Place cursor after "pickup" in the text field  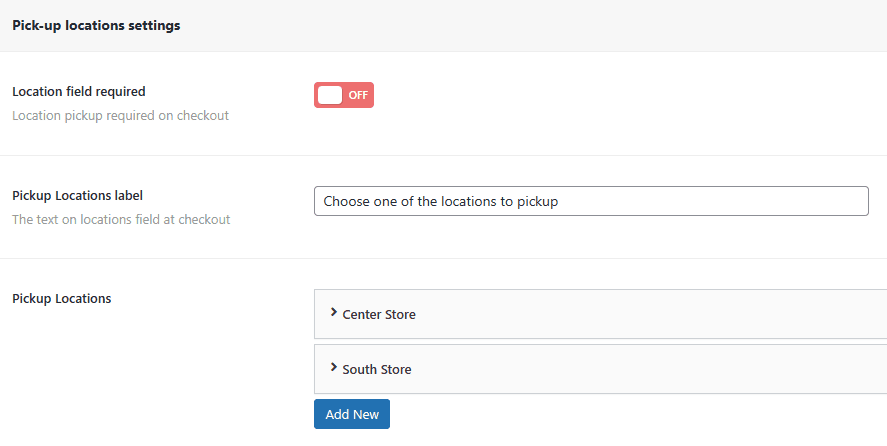pyautogui.click(x=559, y=201)
